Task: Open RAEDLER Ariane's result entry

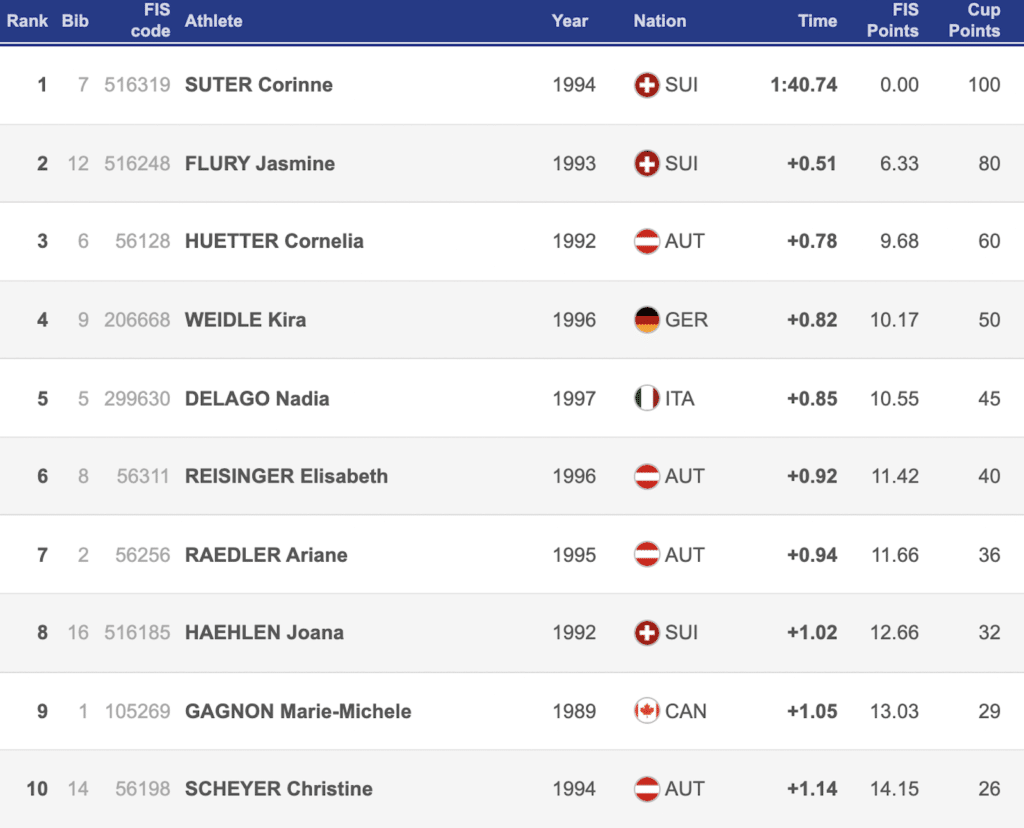Action: point(266,555)
